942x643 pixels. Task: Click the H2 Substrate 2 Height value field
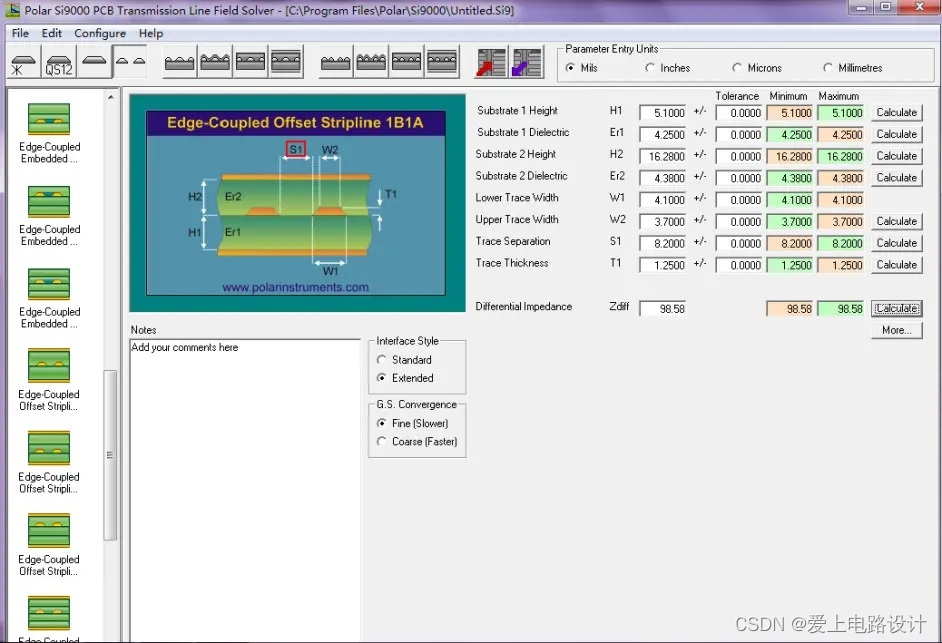(x=663, y=156)
